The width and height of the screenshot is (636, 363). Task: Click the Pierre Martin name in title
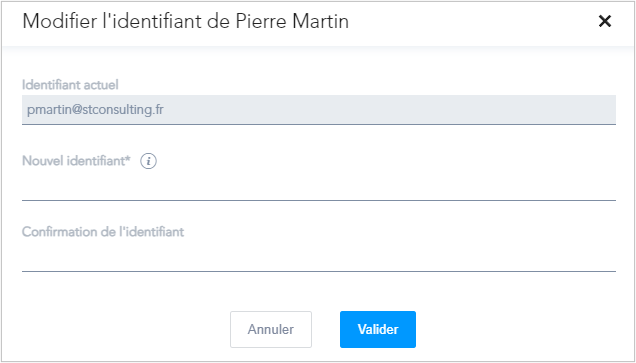(x=292, y=21)
